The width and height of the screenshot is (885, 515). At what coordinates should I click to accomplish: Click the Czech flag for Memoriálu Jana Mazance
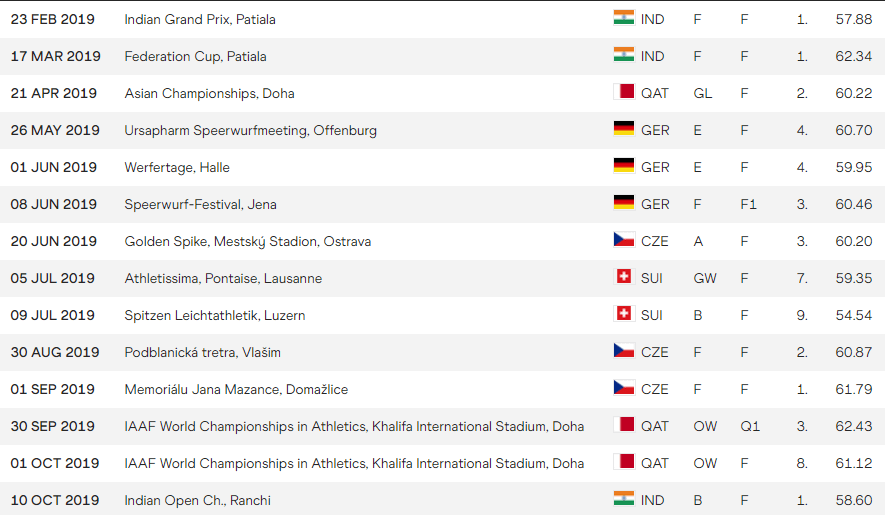[623, 388]
